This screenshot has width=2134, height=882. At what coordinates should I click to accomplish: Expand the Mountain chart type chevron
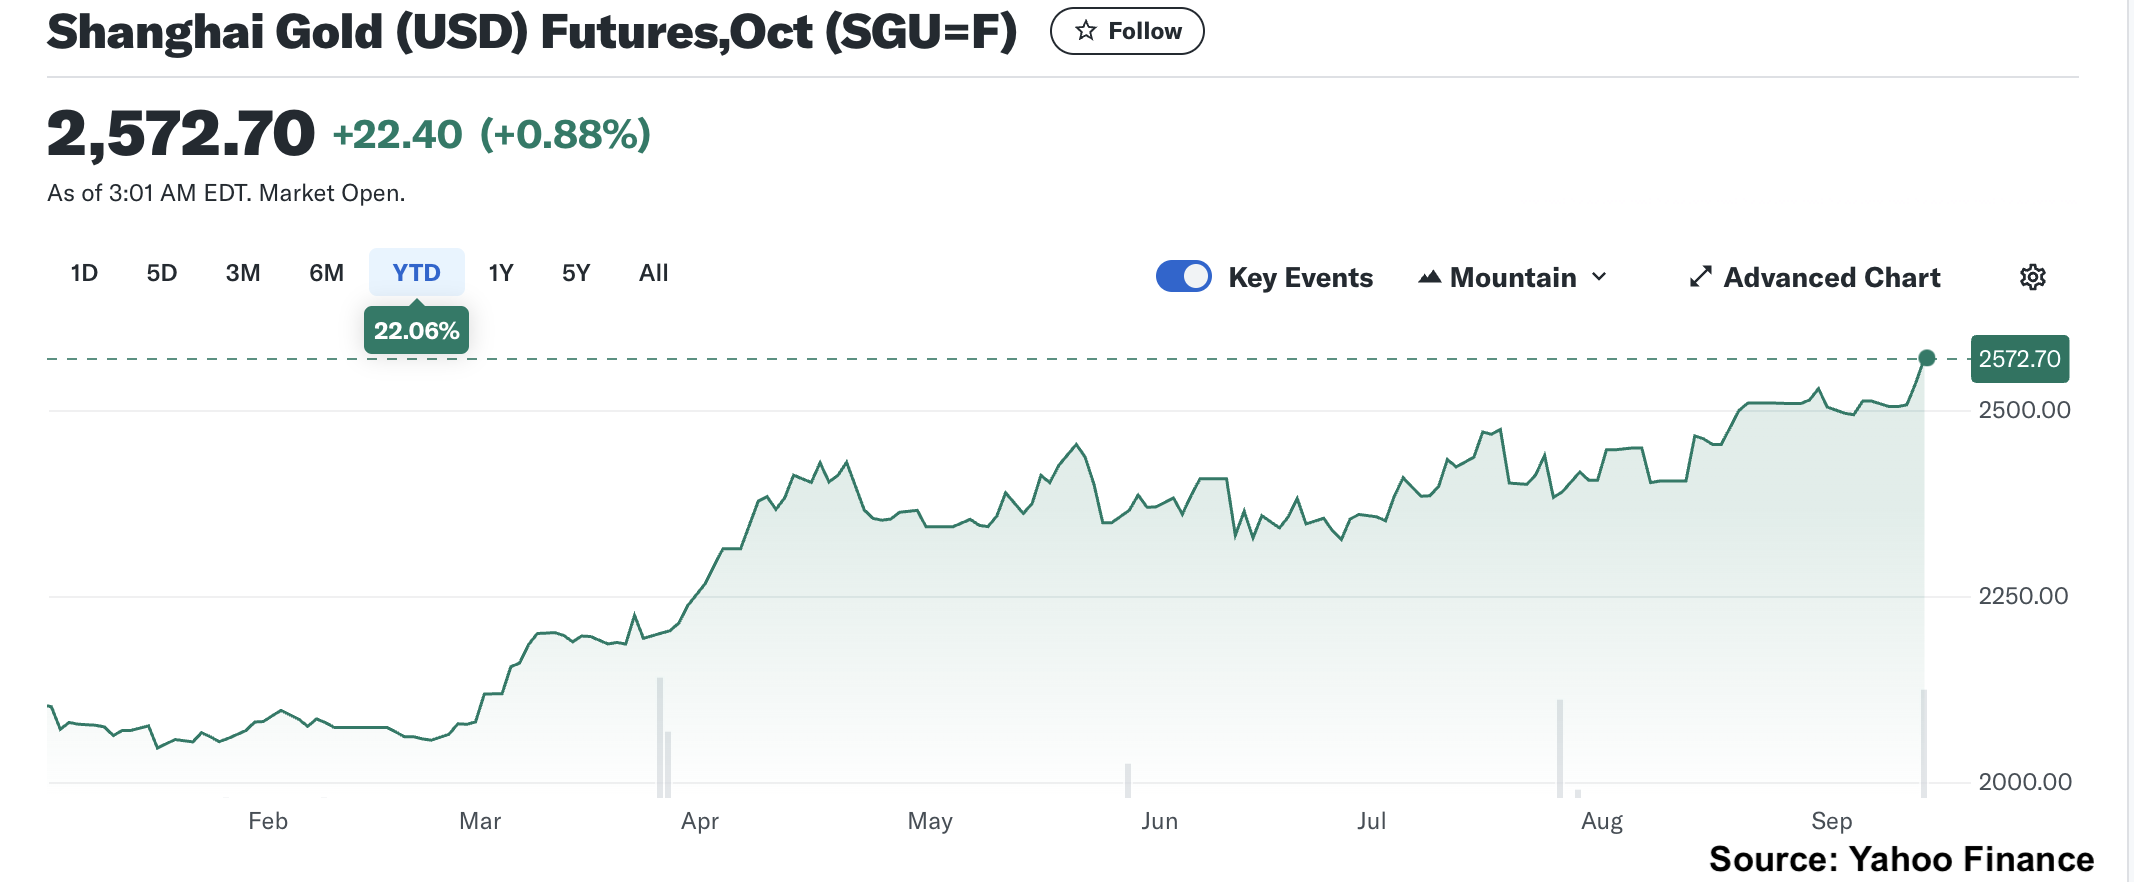[1599, 277]
